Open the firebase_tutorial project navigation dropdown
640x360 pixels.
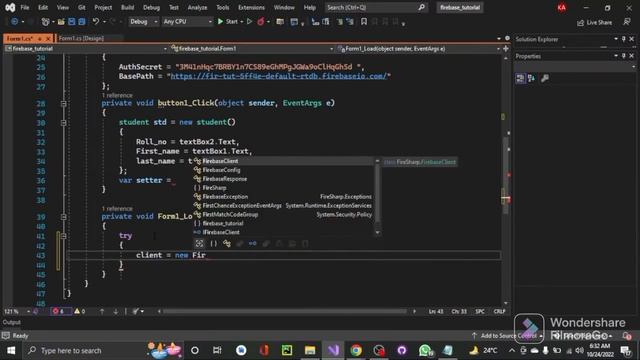86,49
